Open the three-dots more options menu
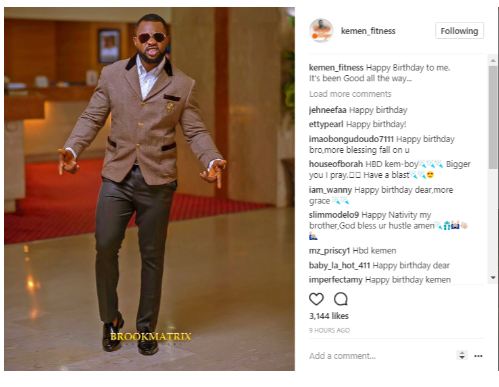 click(x=478, y=356)
